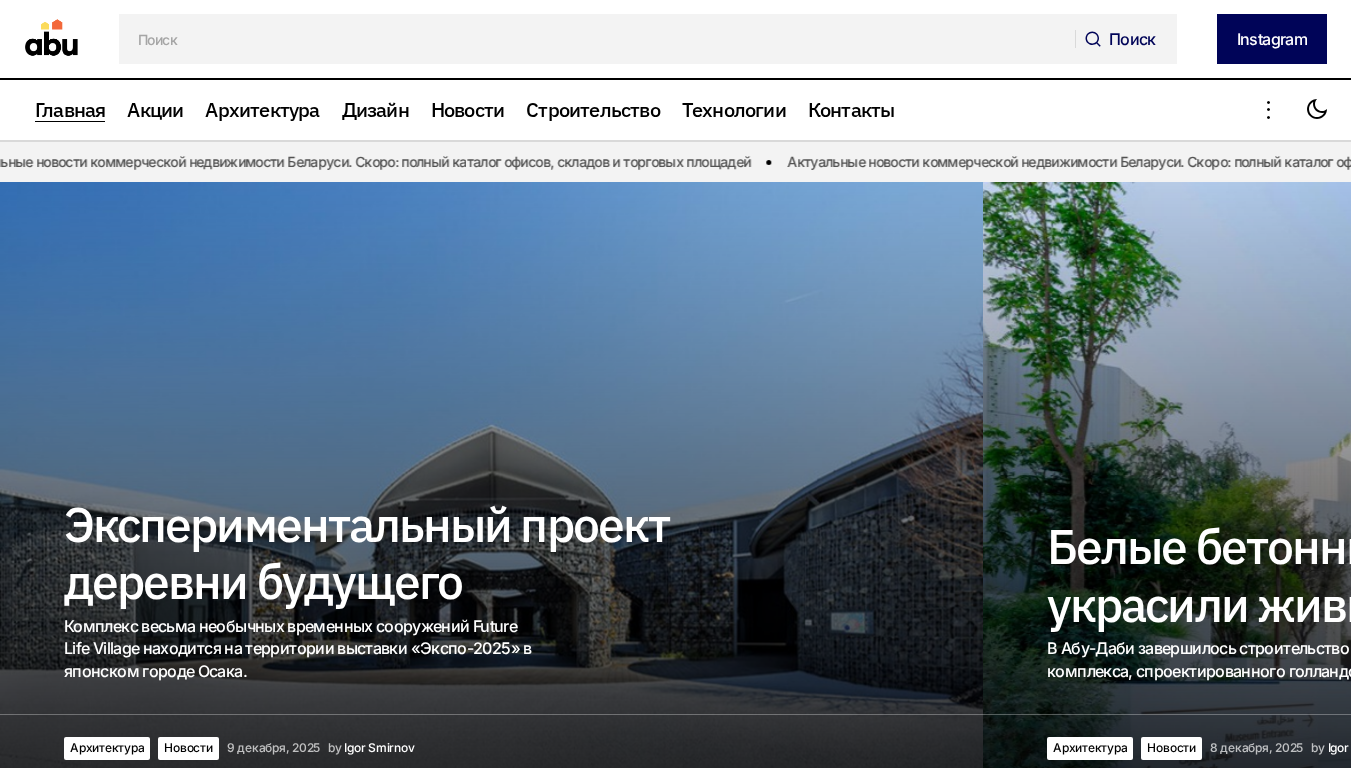
Task: Click the search magnifier icon
Action: (1093, 39)
